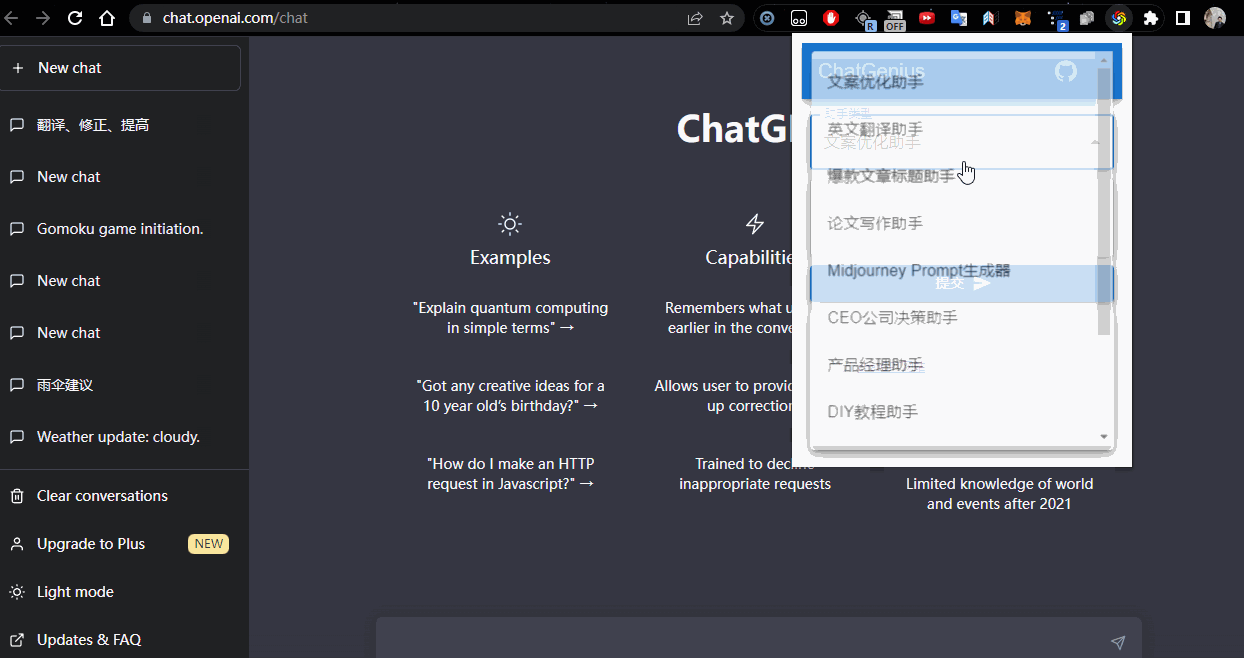Toggle the browser side panel icon

click(1183, 18)
